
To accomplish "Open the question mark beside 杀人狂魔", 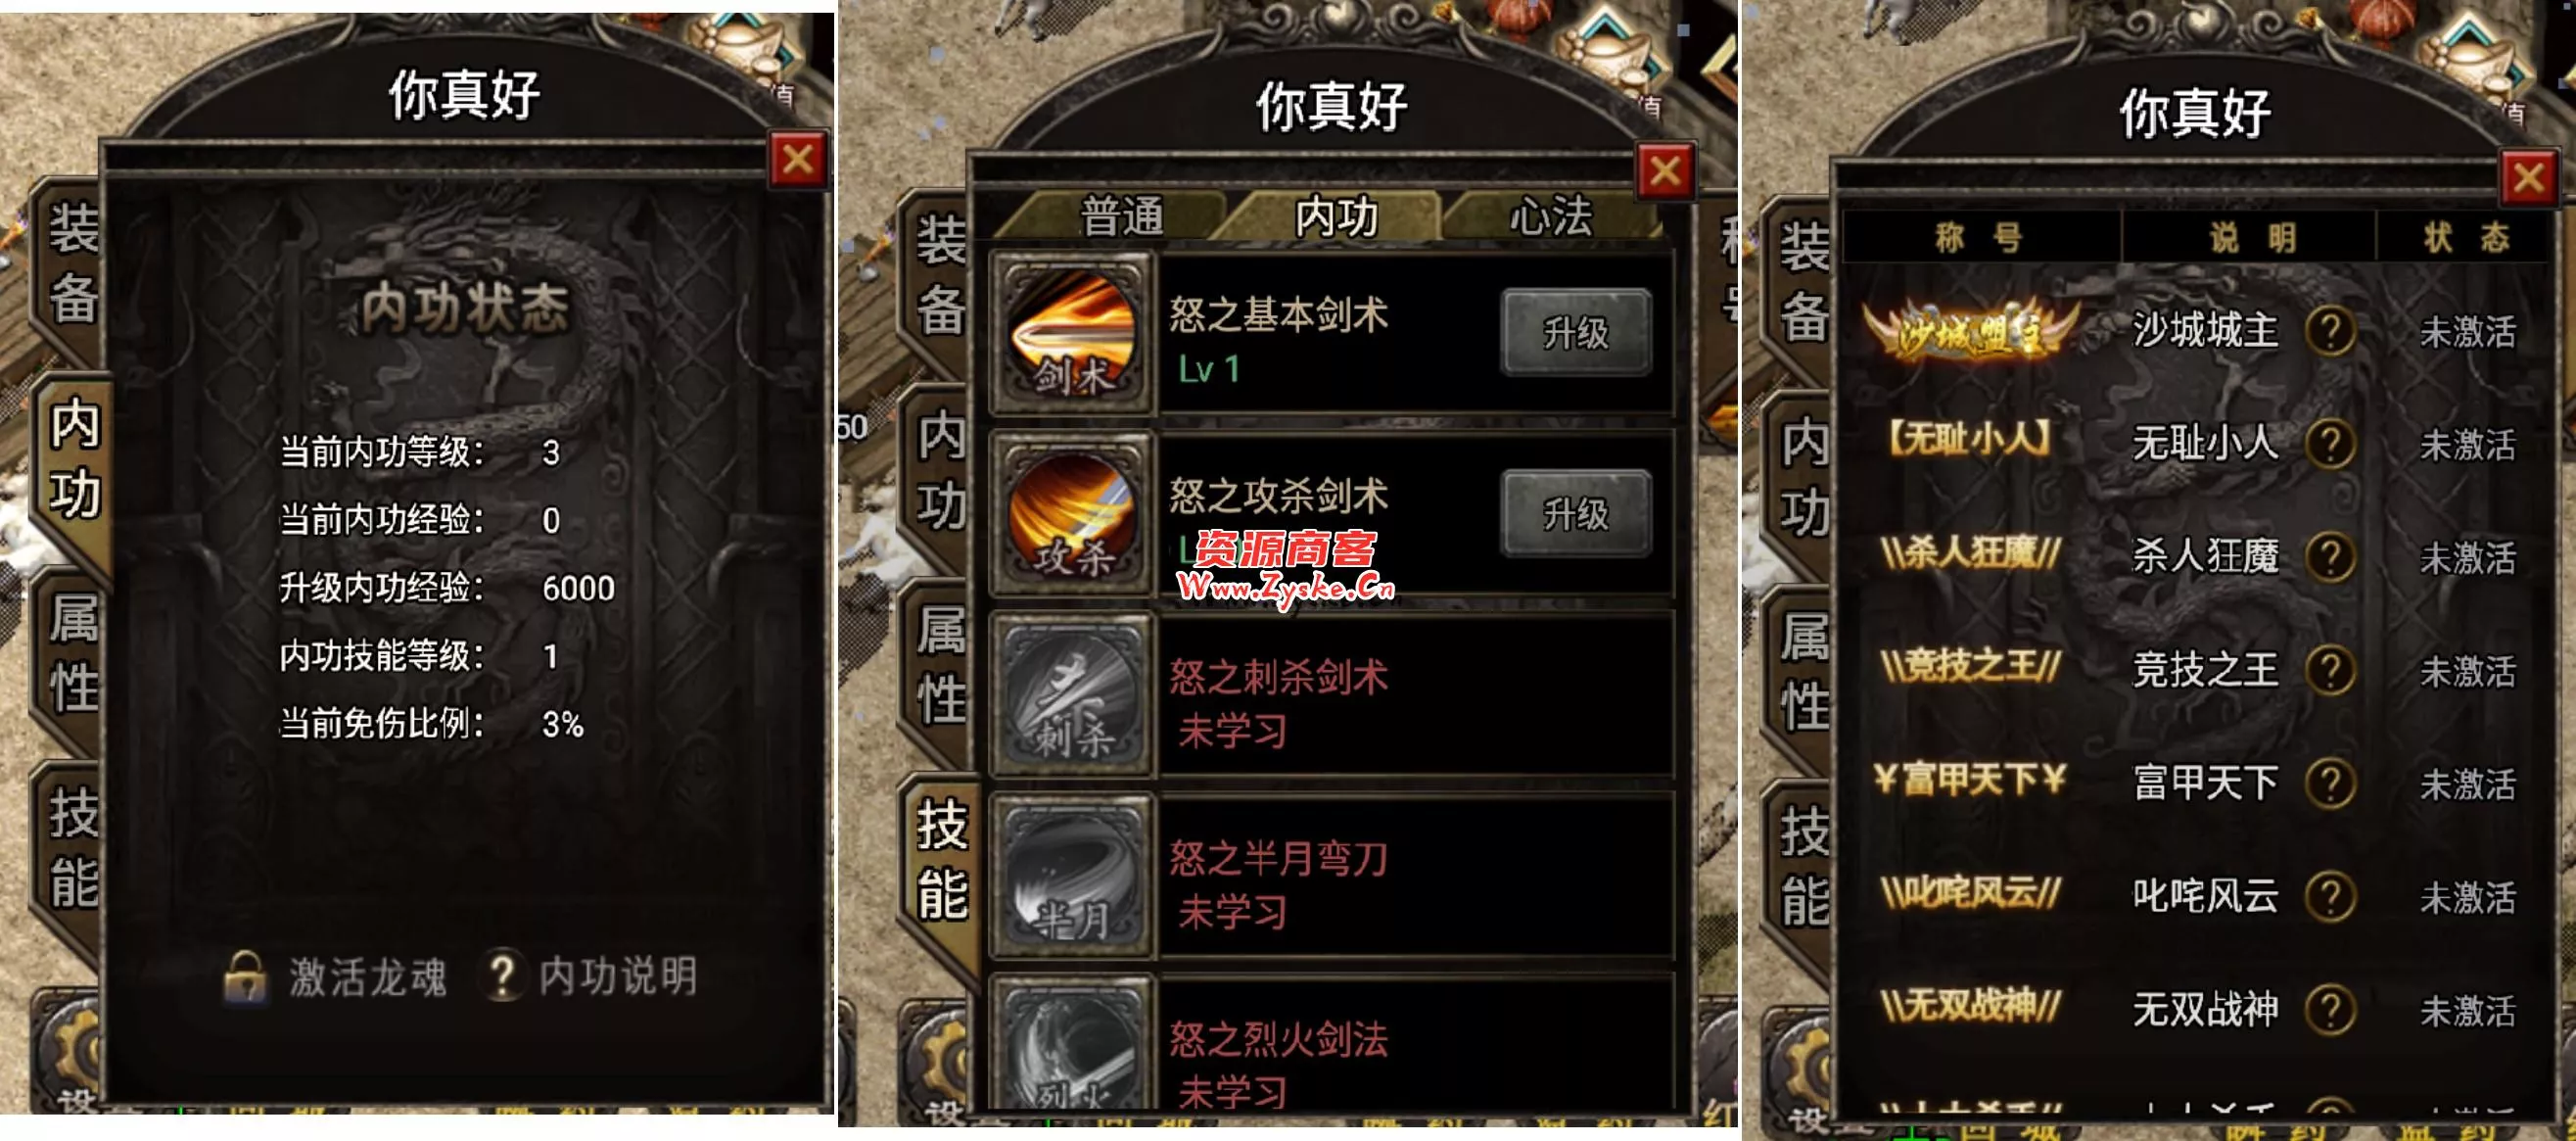I will (2330, 557).
